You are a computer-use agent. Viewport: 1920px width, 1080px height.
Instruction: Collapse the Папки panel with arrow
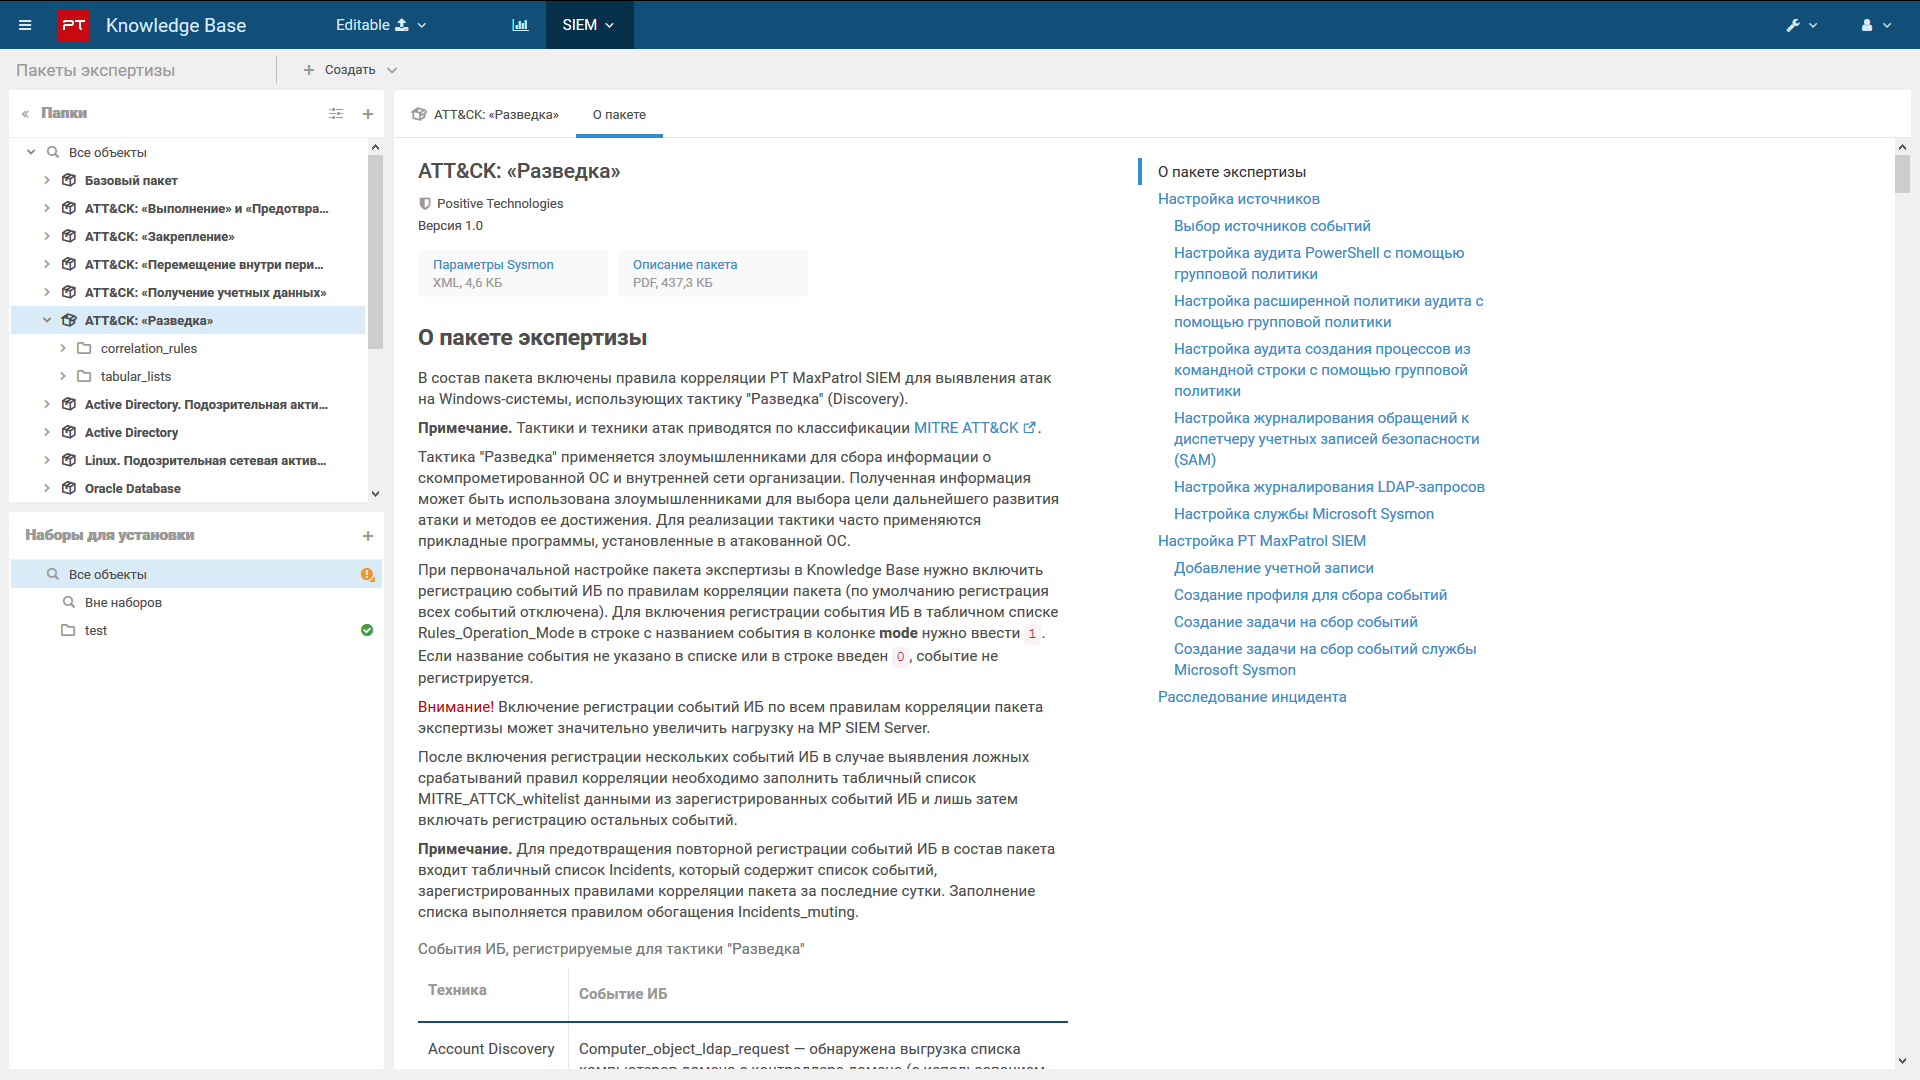(25, 114)
